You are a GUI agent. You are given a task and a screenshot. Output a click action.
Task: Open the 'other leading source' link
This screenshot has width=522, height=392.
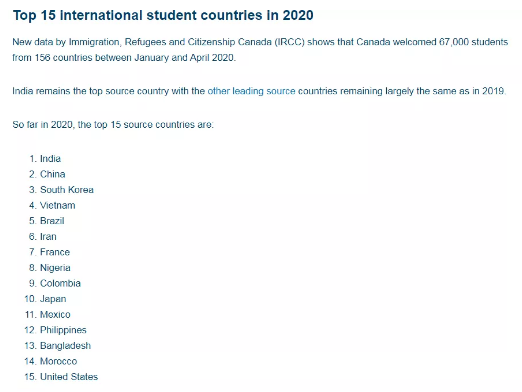point(251,91)
